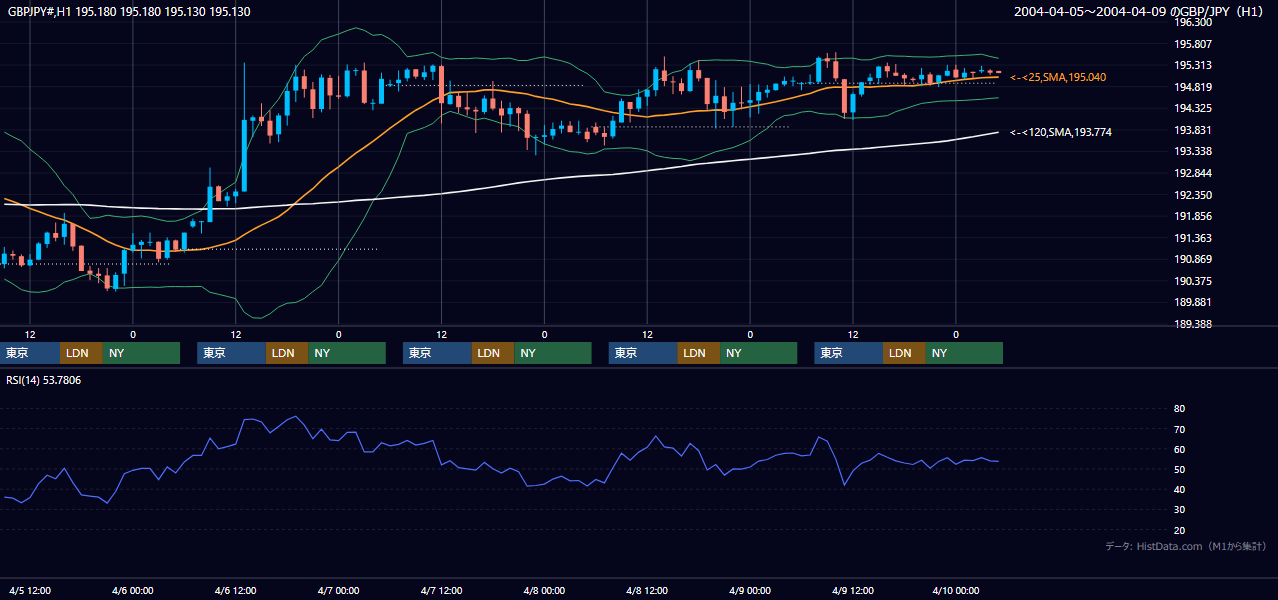Click the 4/7 12:00 date label

[x=441, y=591]
